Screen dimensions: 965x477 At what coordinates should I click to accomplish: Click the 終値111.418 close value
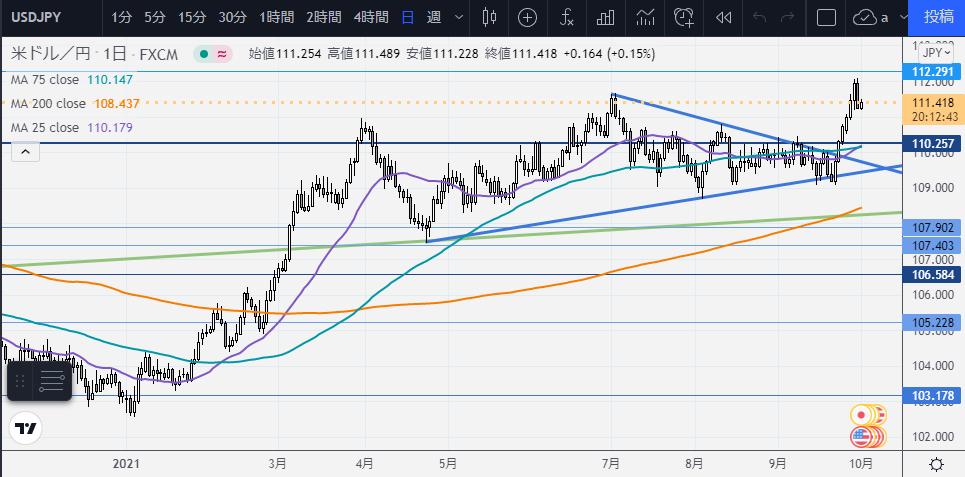tap(521, 54)
